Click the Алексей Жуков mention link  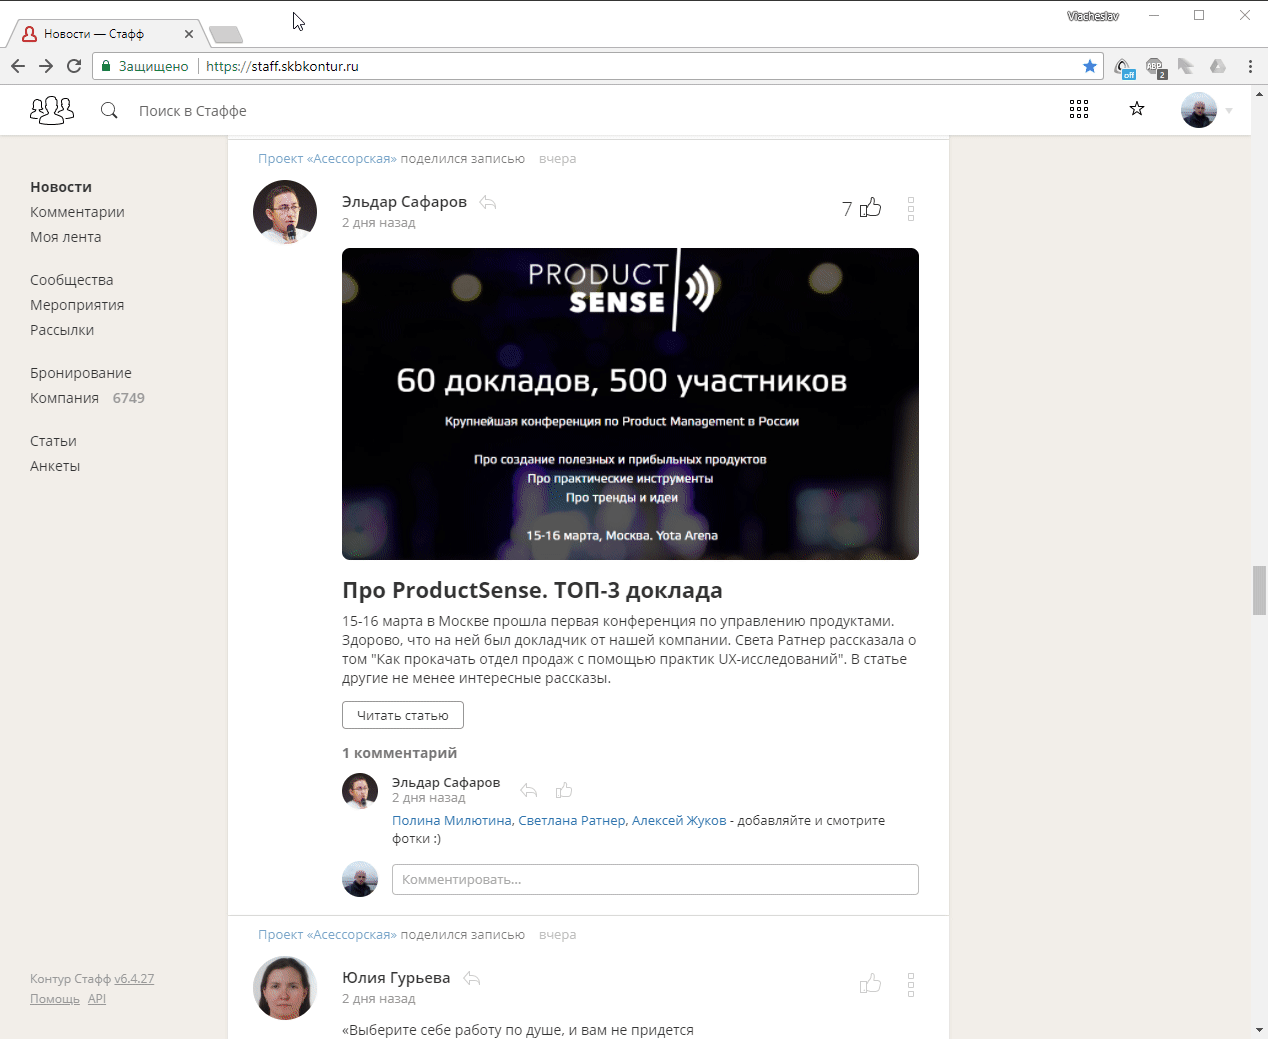click(679, 820)
